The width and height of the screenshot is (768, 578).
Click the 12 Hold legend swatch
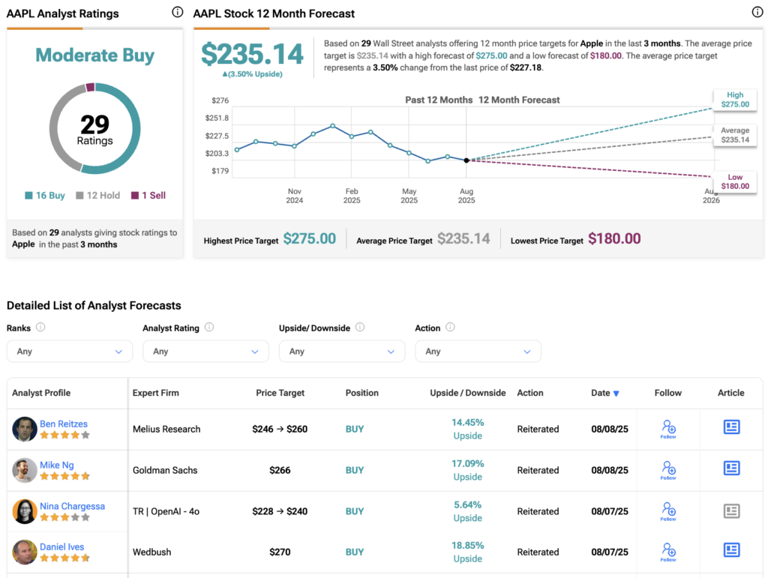point(80,195)
